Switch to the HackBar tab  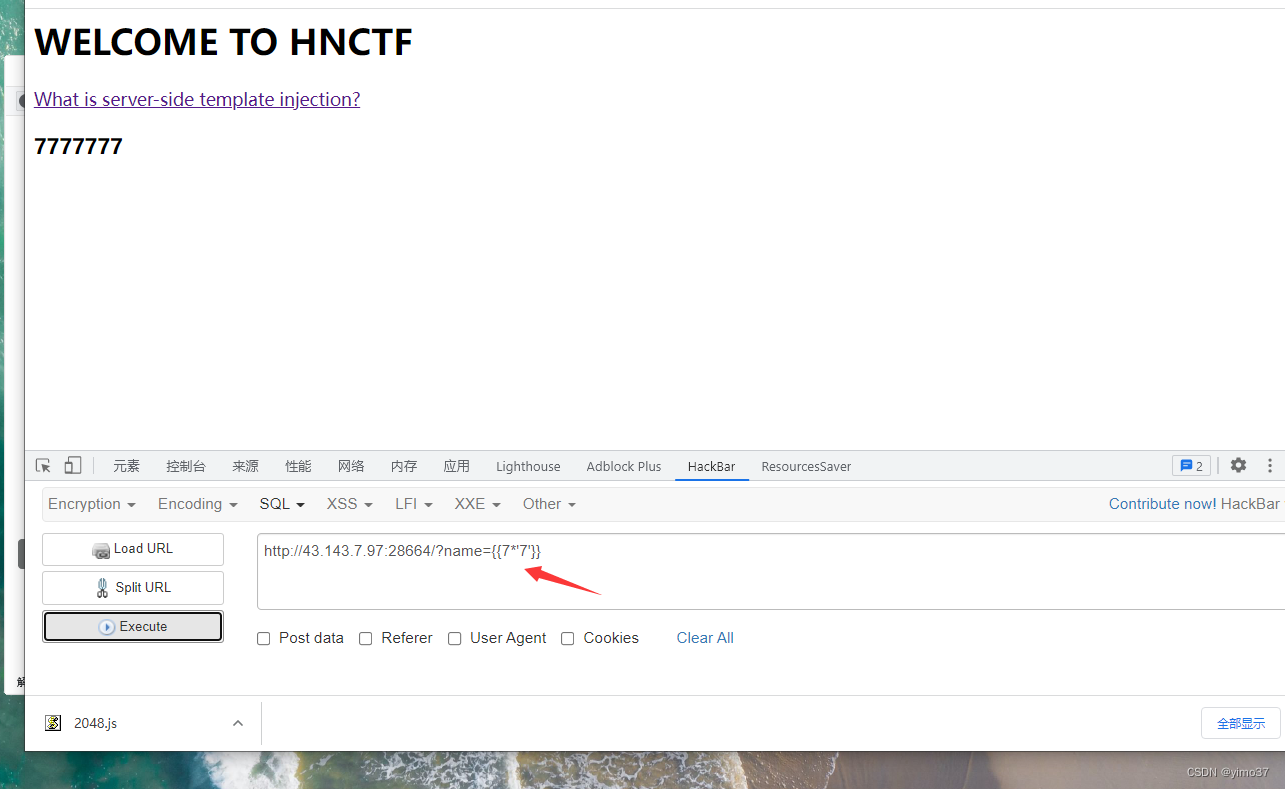pyautogui.click(x=711, y=466)
